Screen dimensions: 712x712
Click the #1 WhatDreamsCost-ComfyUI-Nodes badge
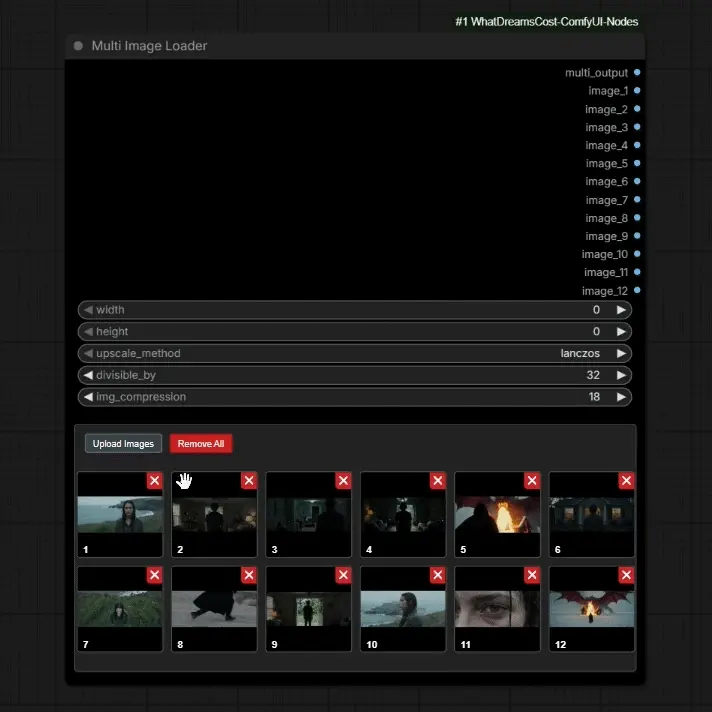click(547, 21)
